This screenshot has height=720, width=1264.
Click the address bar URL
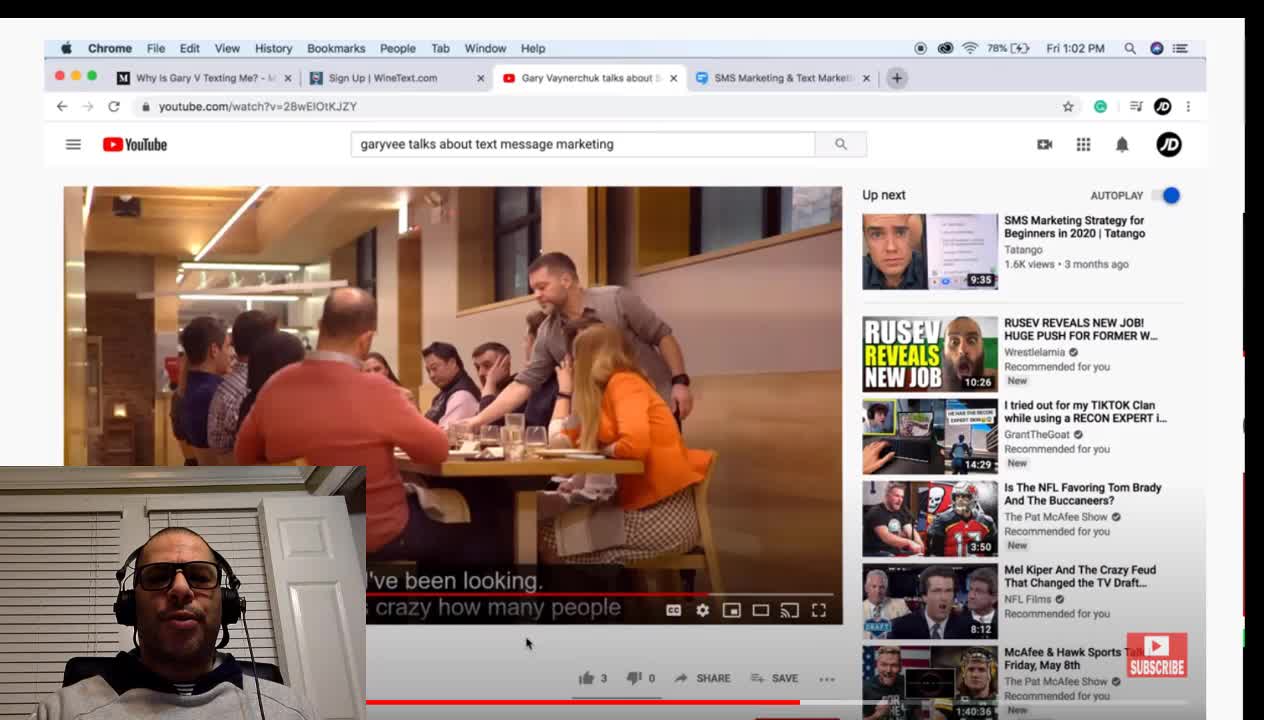pos(258,106)
